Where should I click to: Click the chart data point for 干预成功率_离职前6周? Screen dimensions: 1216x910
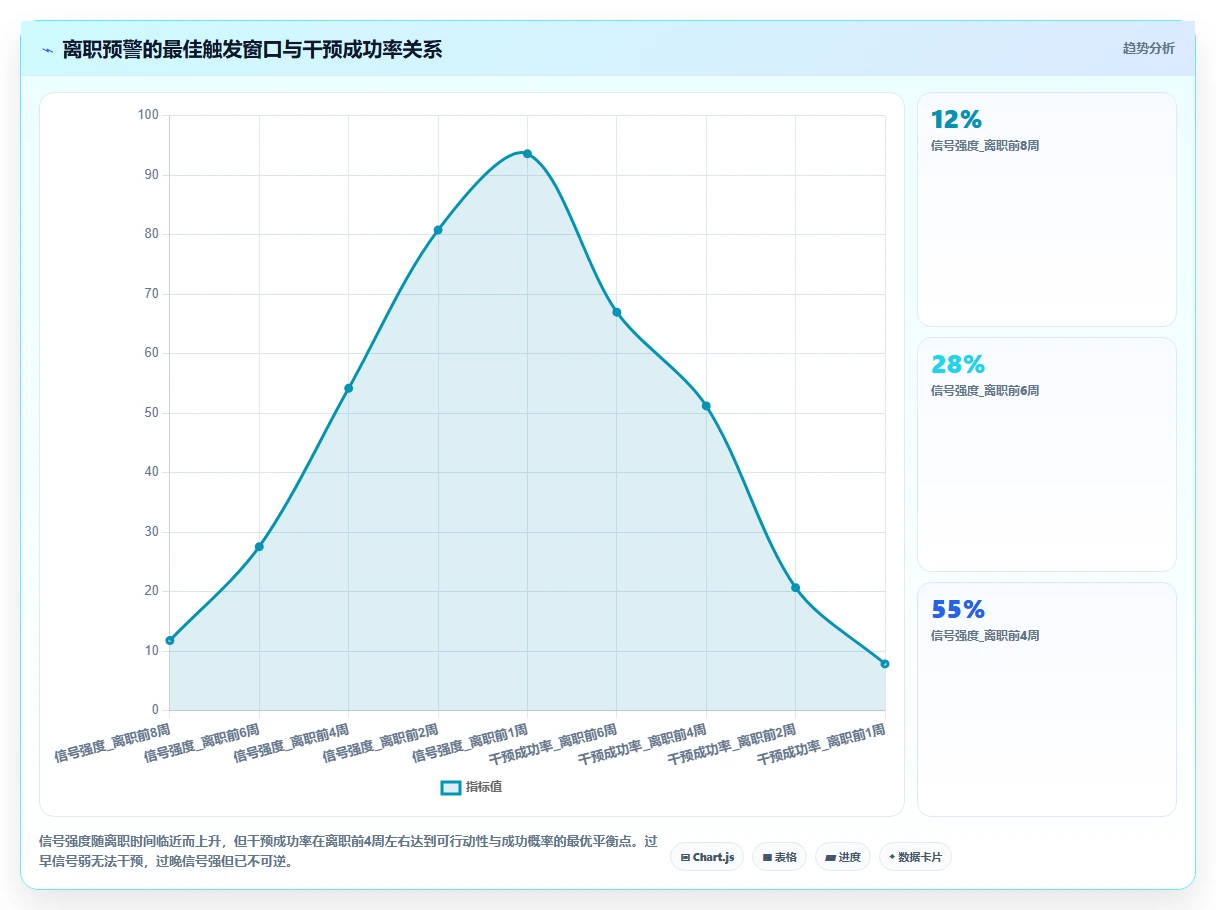pos(617,312)
